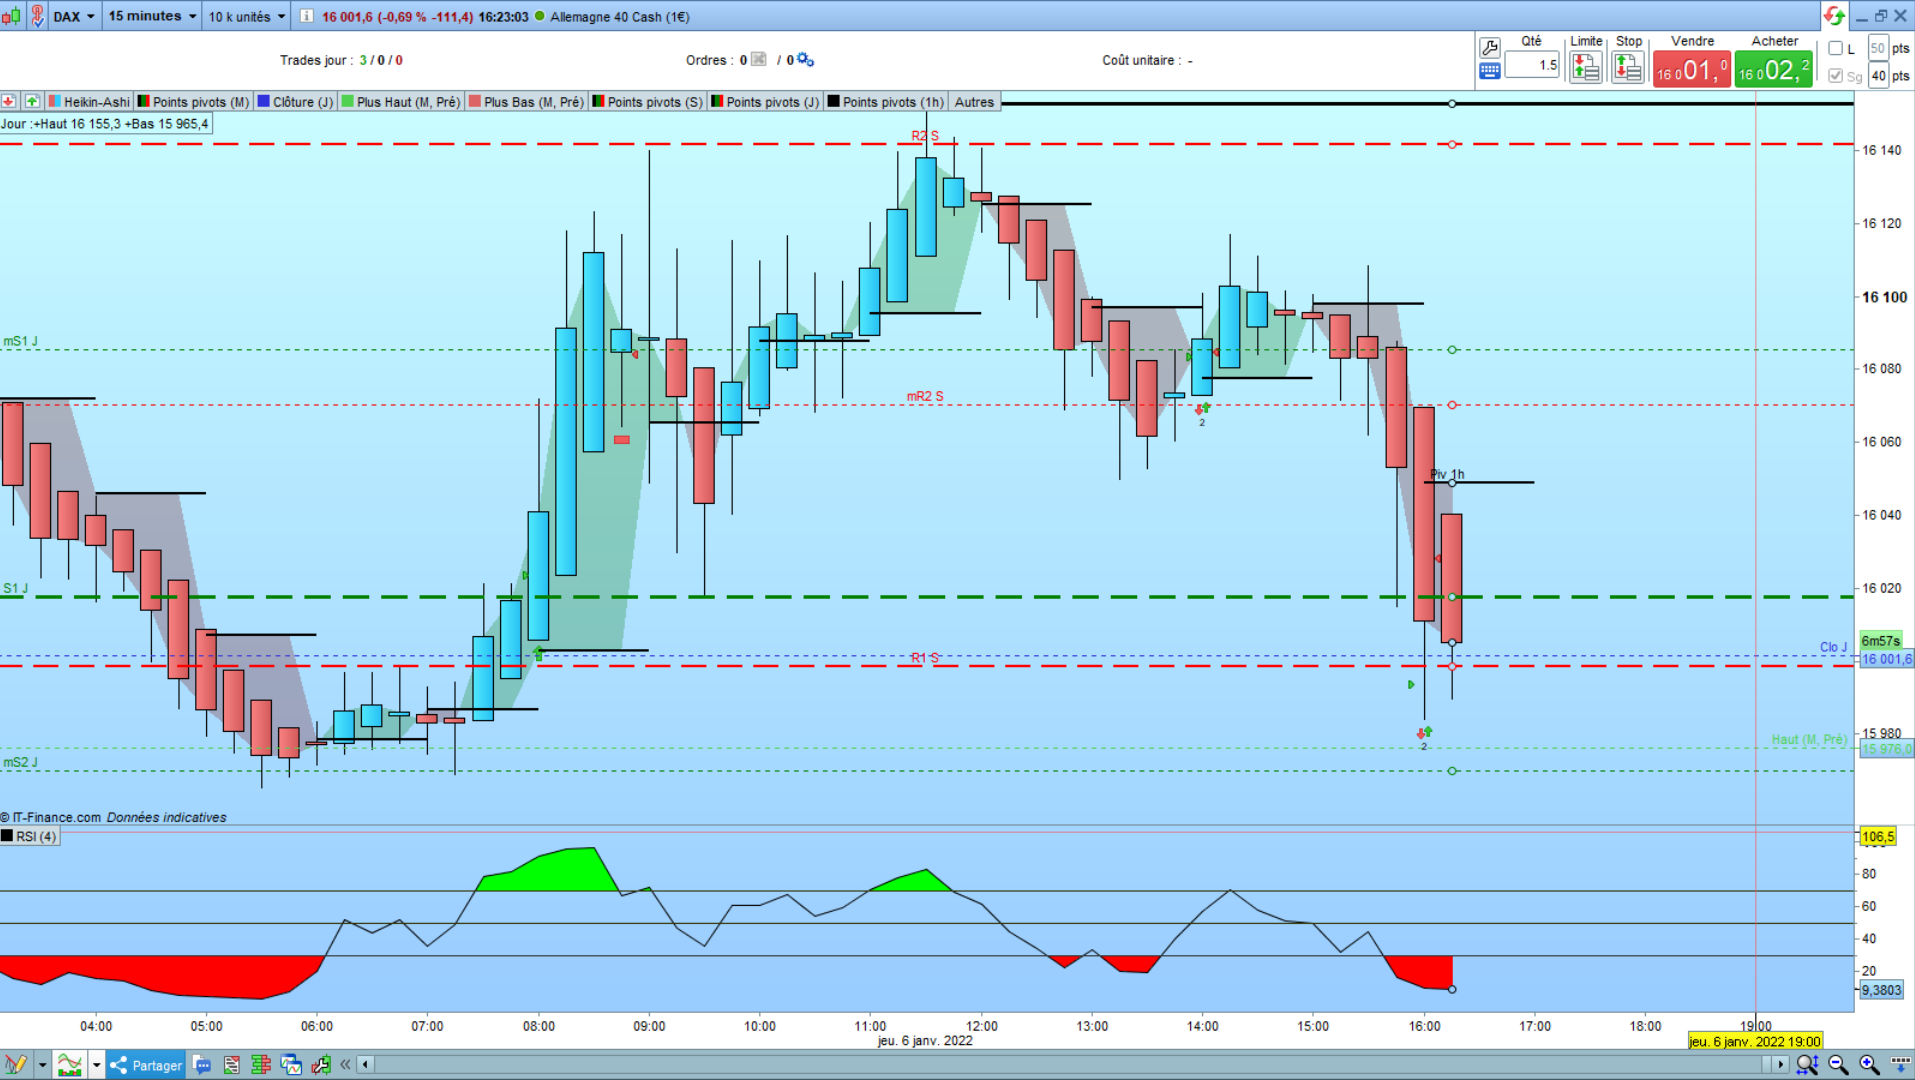The image size is (1915, 1080).
Task: Enable the L checkbox
Action: [1835, 48]
